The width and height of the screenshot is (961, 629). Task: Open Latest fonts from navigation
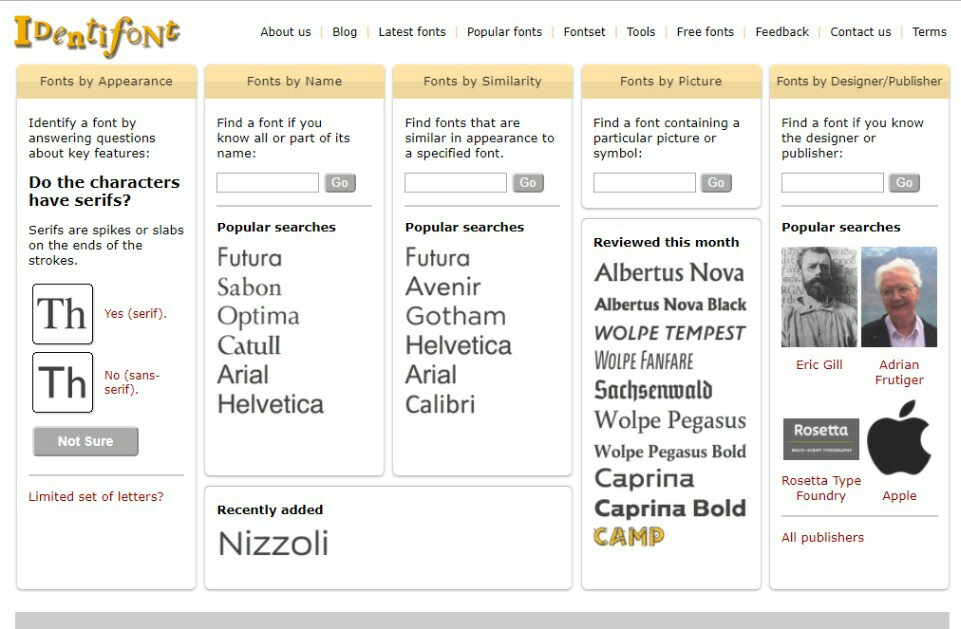coord(412,32)
